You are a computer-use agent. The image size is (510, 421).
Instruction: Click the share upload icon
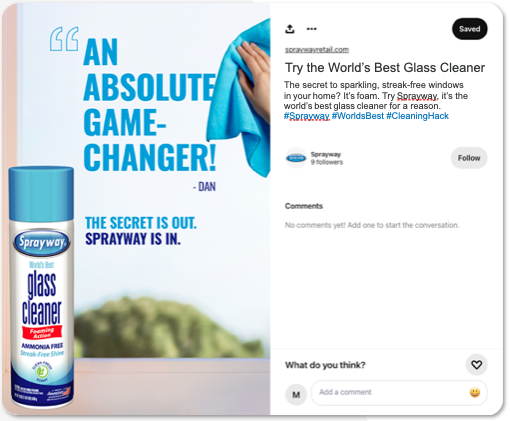coord(290,29)
